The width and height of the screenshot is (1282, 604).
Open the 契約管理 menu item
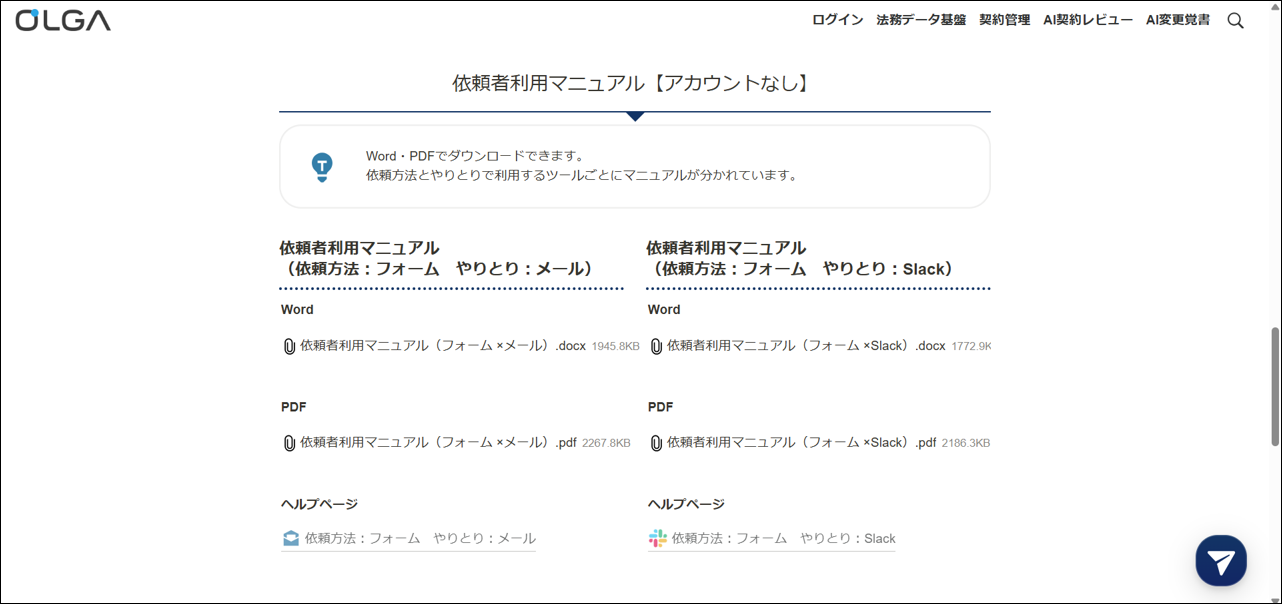(1005, 20)
